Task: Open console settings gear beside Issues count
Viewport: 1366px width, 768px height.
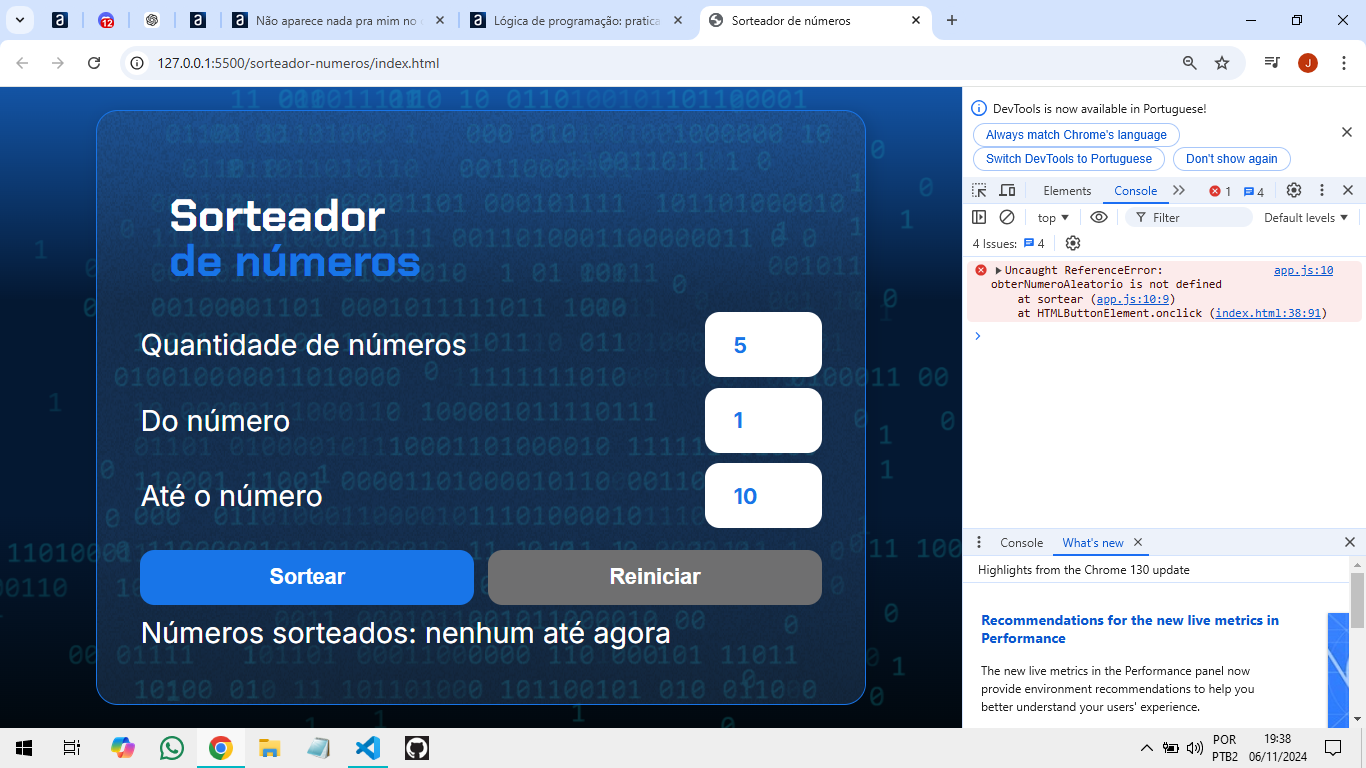Action: pyautogui.click(x=1073, y=243)
